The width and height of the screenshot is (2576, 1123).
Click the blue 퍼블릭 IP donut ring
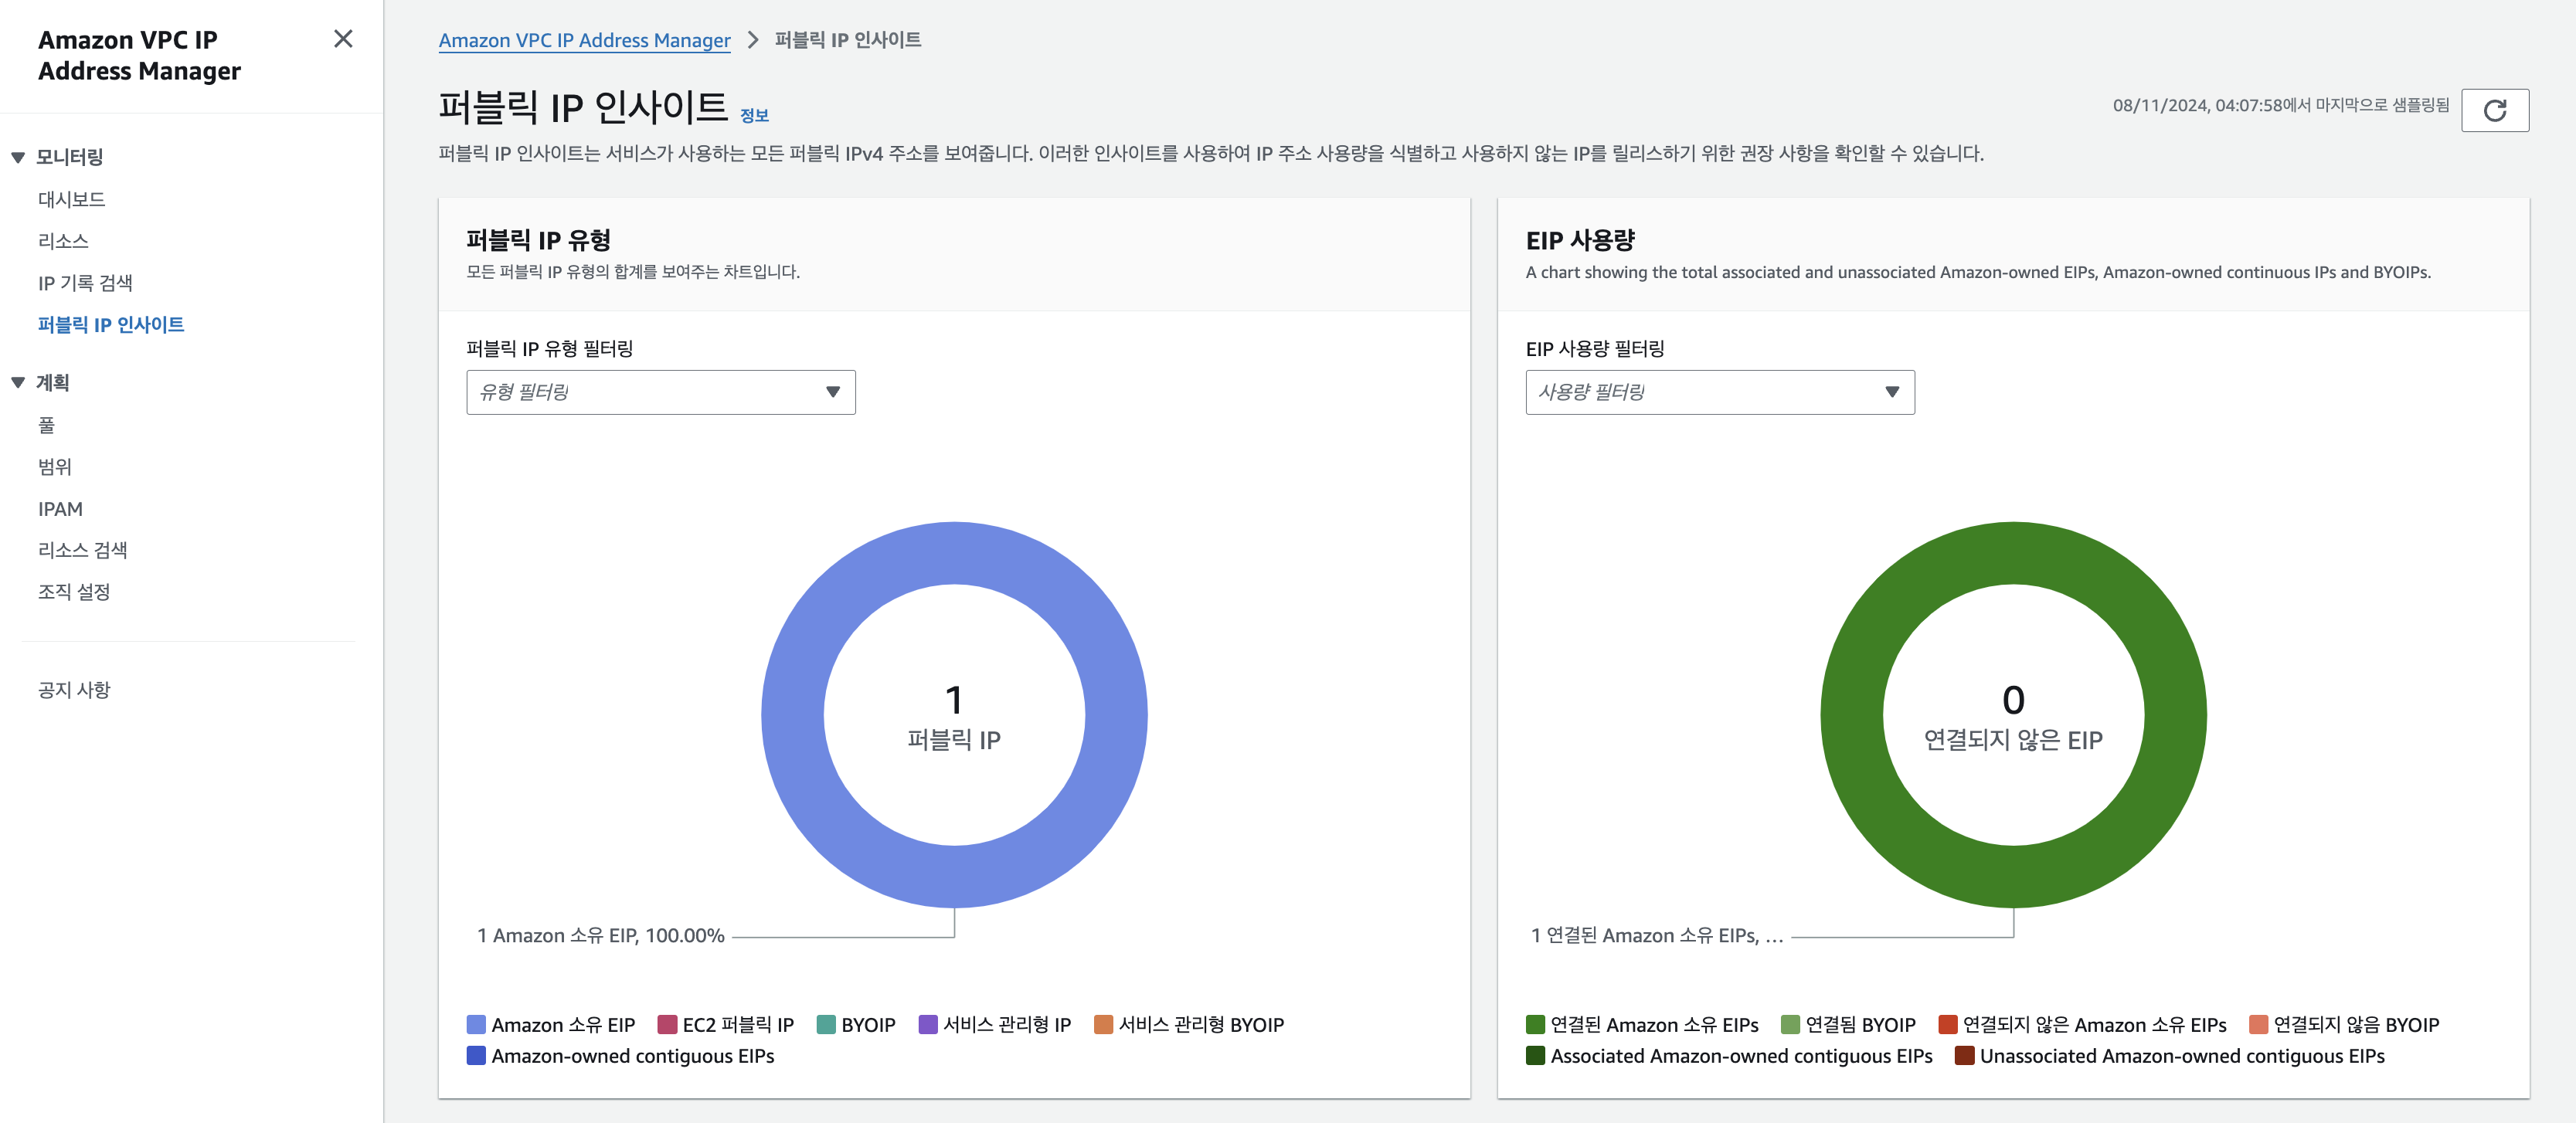click(x=793, y=715)
